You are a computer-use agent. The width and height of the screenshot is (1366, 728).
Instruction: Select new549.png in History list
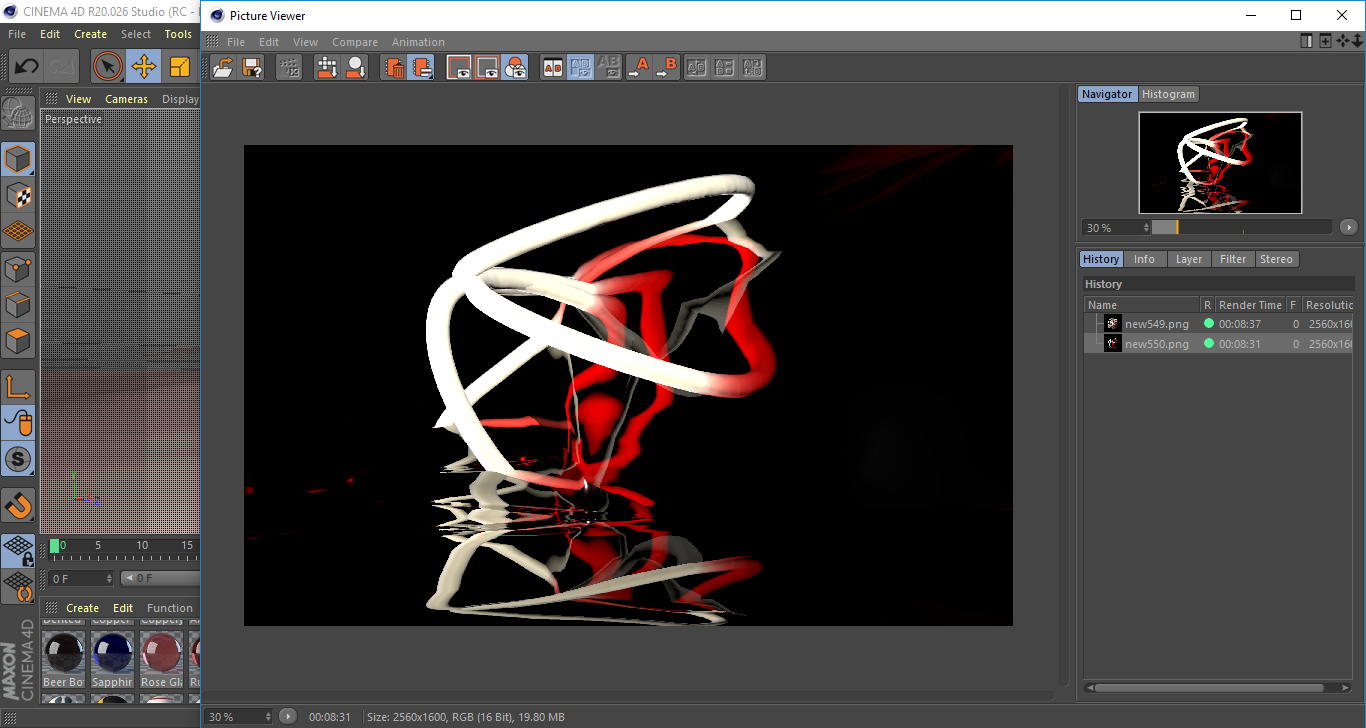[x=1219, y=324]
